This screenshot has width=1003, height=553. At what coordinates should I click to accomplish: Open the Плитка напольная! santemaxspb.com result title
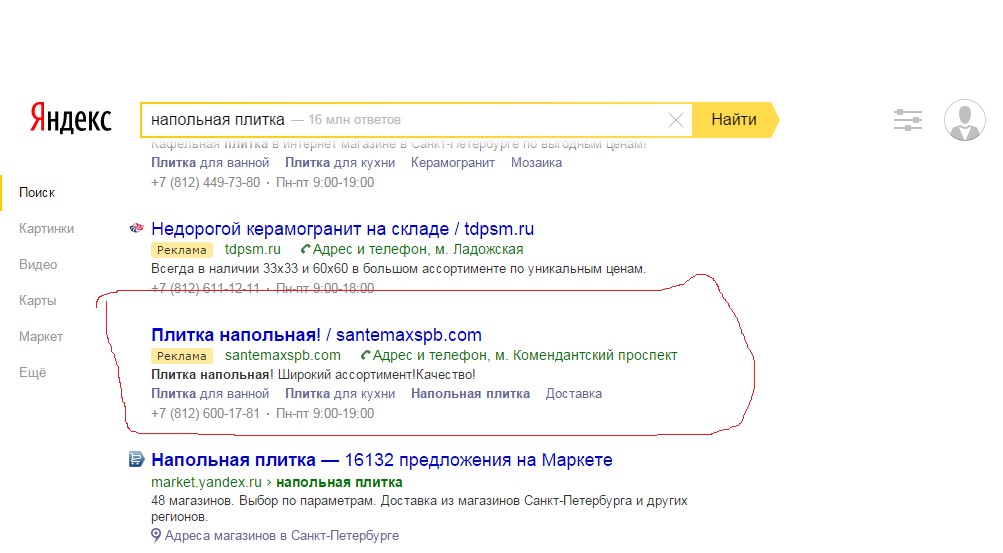tap(316, 335)
